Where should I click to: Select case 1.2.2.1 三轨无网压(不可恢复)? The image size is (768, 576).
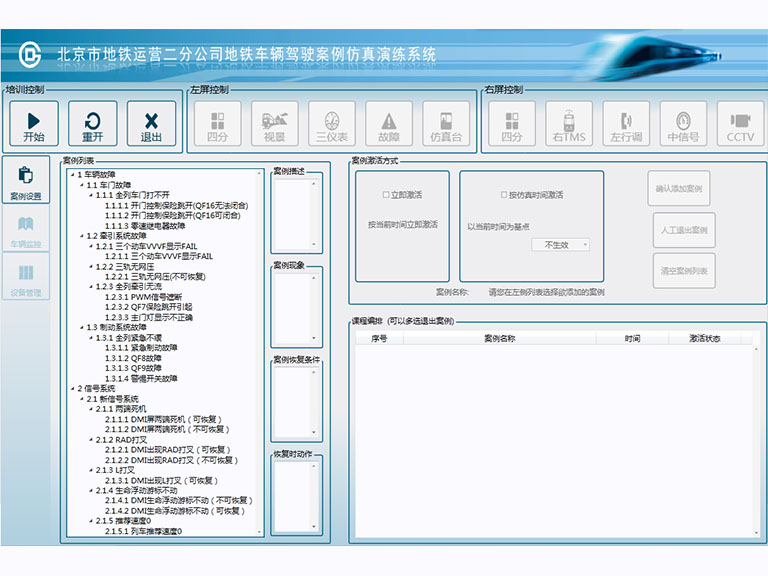pyautogui.click(x=155, y=277)
